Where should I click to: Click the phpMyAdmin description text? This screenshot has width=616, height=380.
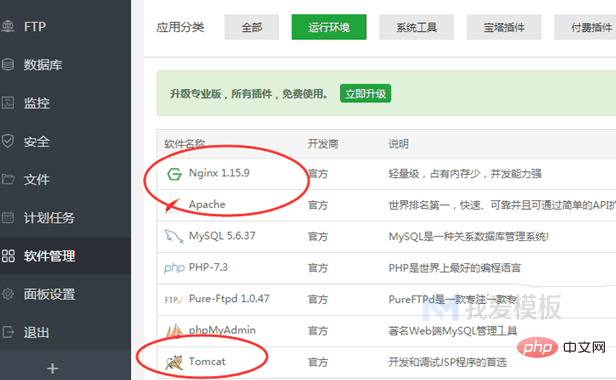(x=453, y=331)
